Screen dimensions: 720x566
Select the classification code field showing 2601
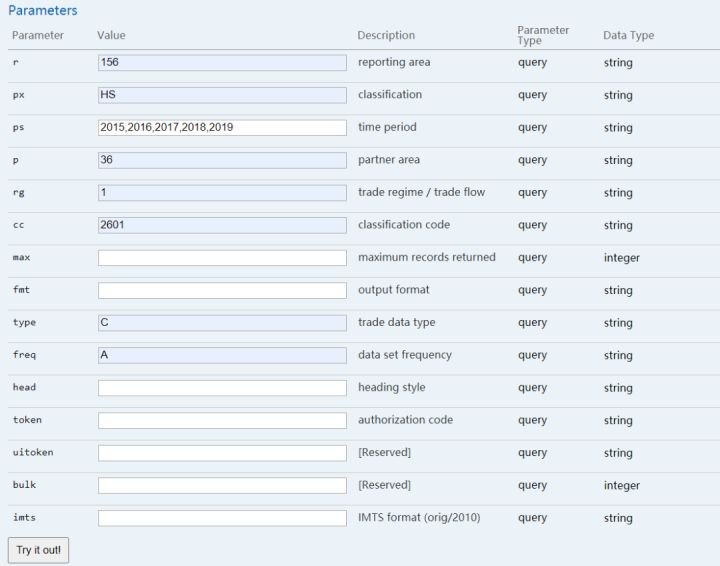tap(222, 225)
